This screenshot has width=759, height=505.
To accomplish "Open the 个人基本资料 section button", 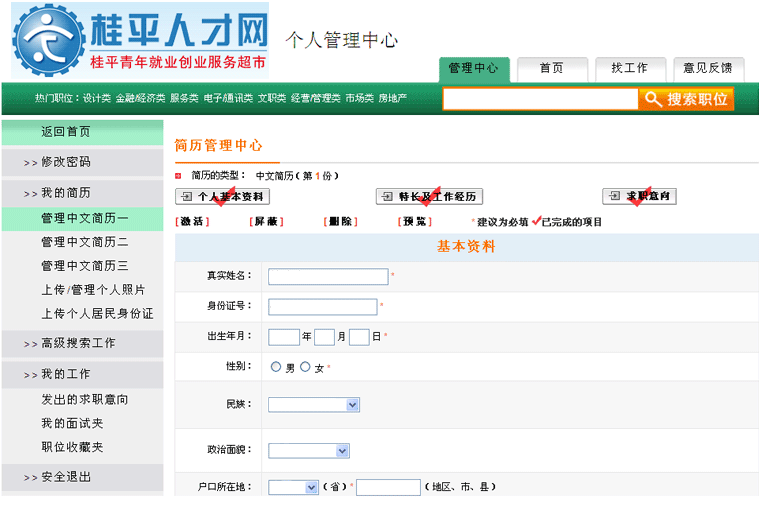I will [x=222, y=197].
